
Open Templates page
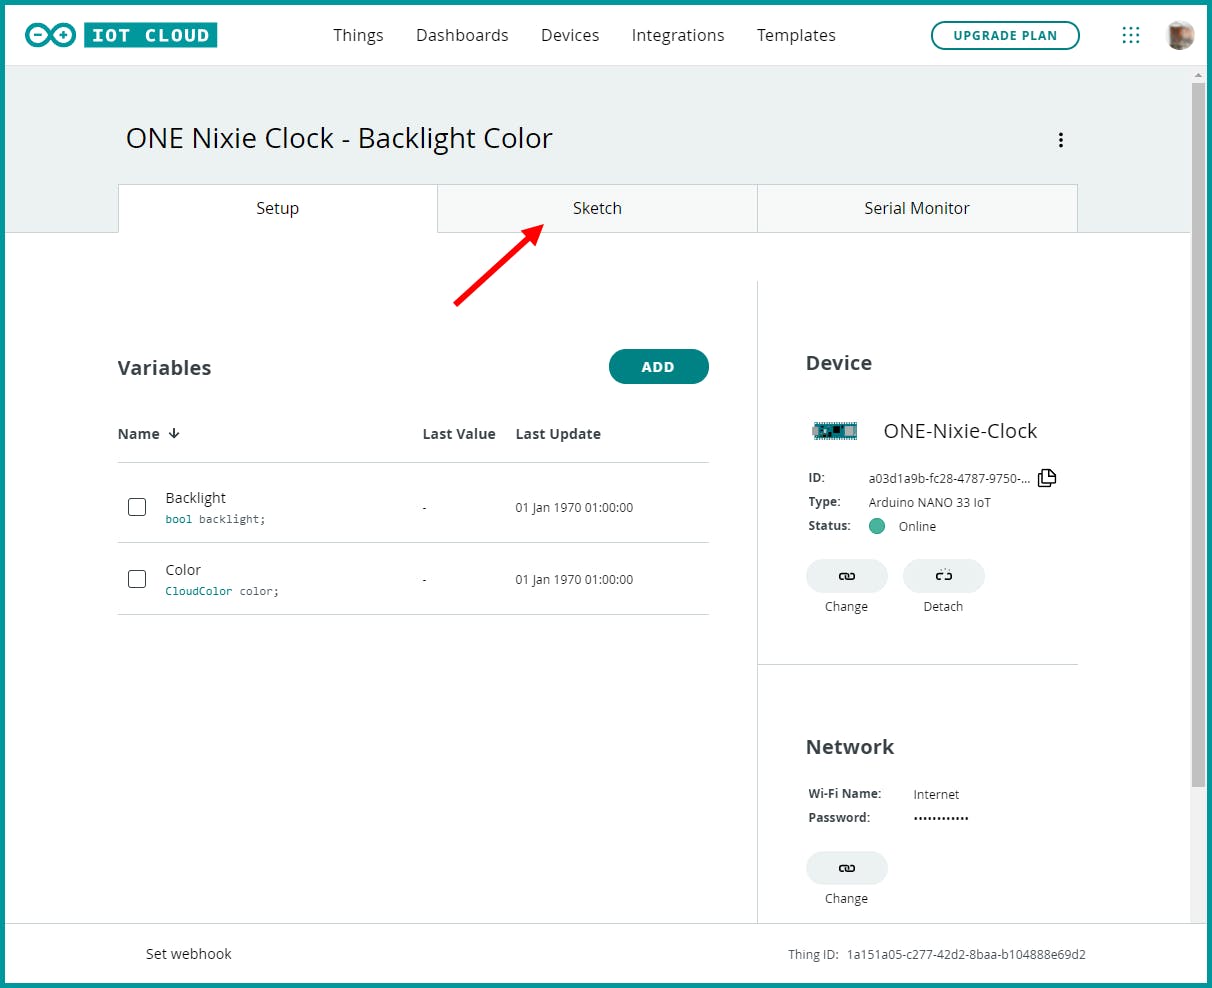(x=796, y=35)
